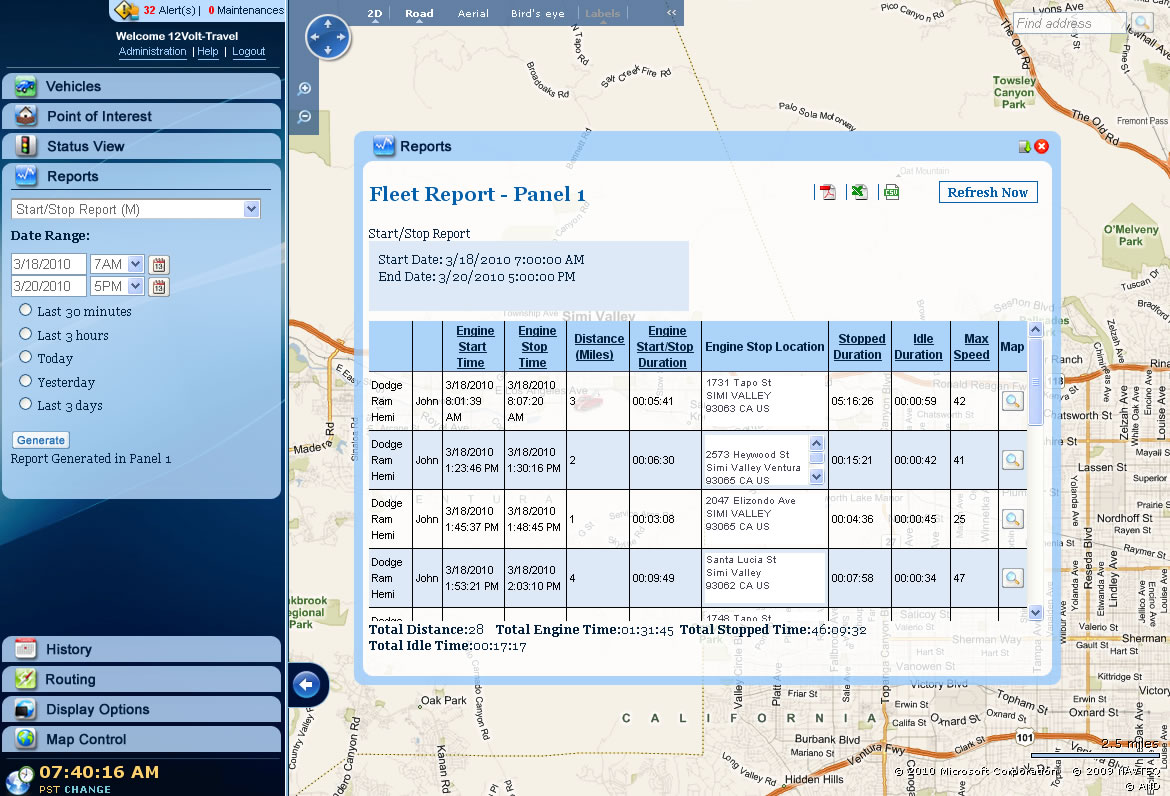Export the fleet report to PDF
Screen dimensions: 1170x796
(828, 192)
